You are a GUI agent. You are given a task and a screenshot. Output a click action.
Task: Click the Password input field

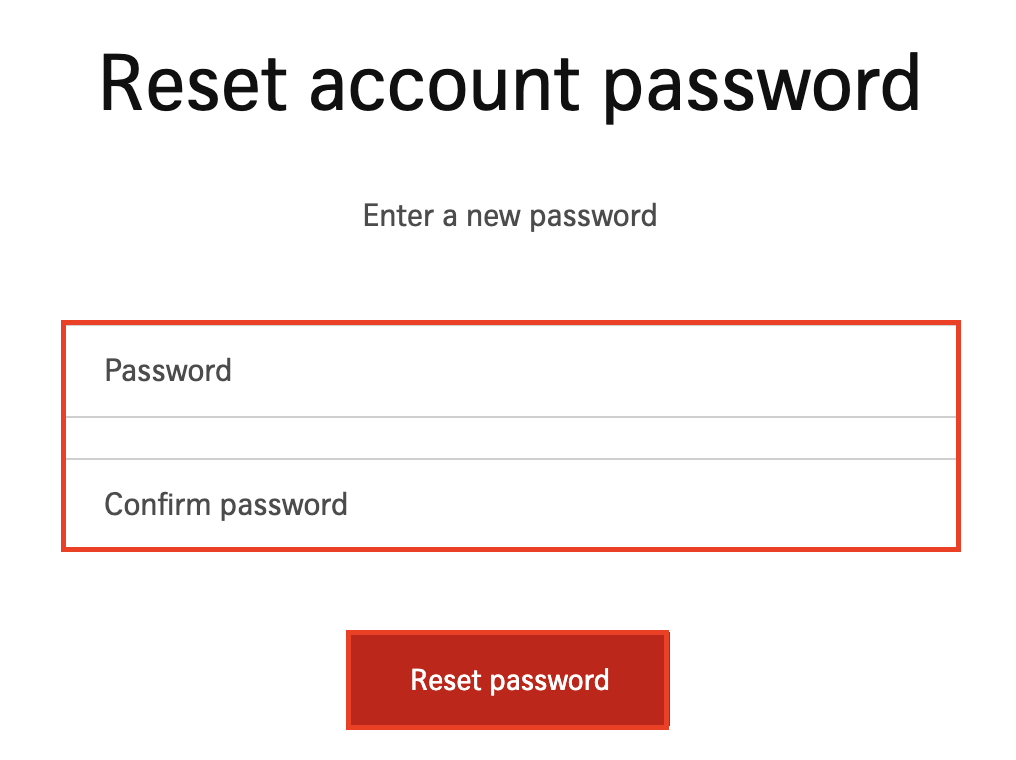pyautogui.click(x=510, y=371)
